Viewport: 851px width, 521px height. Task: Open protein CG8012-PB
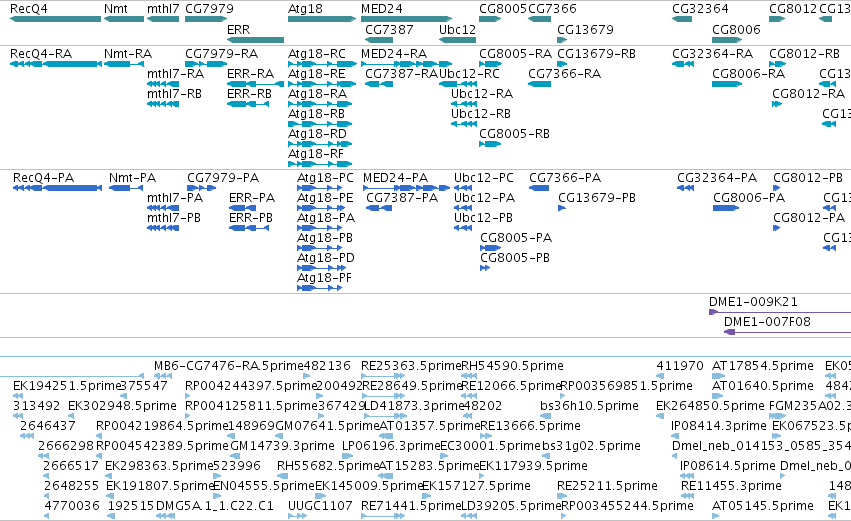pyautogui.click(x=777, y=188)
